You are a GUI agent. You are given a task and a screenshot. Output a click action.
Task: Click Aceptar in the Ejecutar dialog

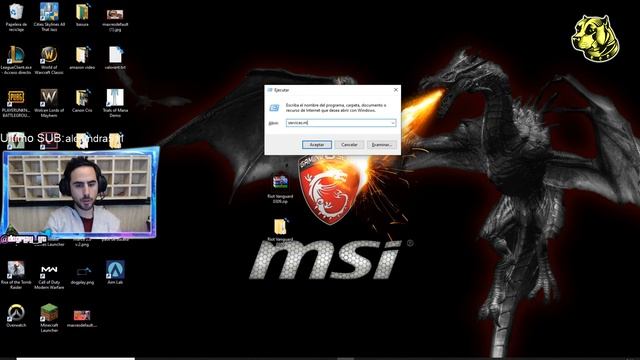pos(317,144)
